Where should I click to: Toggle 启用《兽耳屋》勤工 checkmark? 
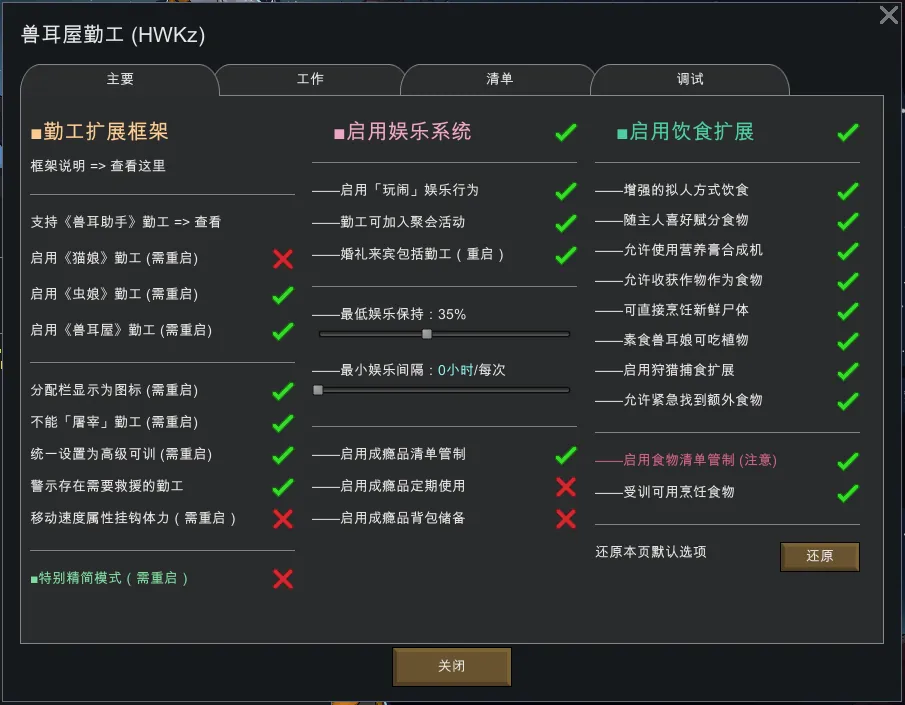[x=283, y=331]
